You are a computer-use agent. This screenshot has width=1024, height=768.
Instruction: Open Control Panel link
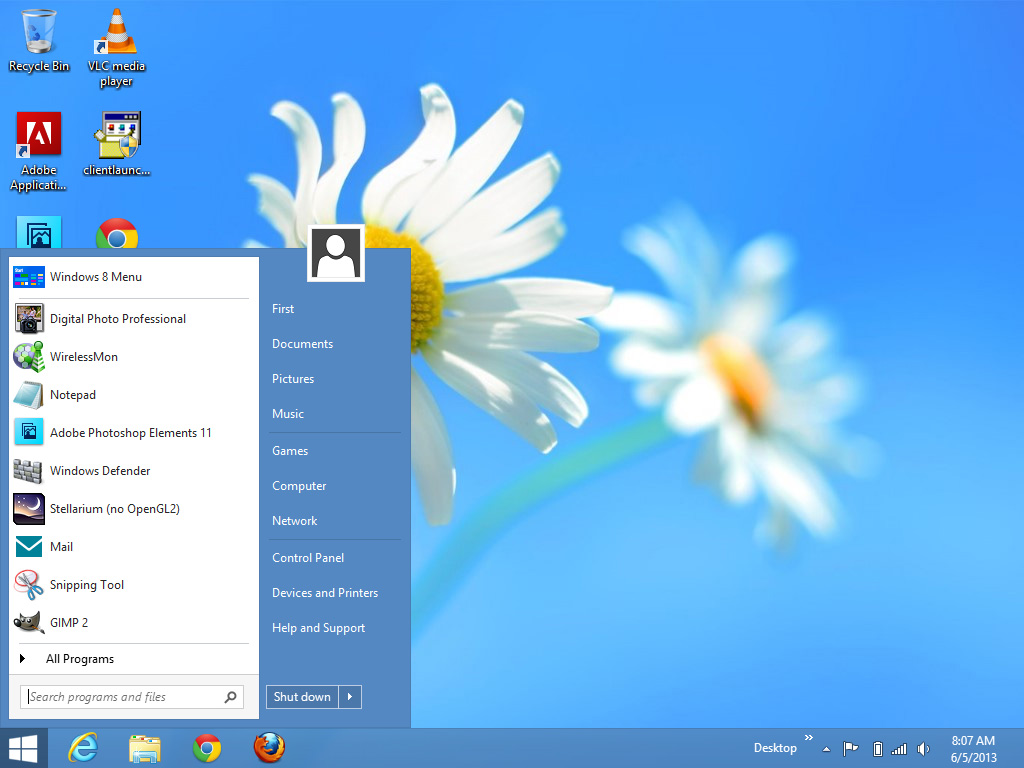pos(308,558)
